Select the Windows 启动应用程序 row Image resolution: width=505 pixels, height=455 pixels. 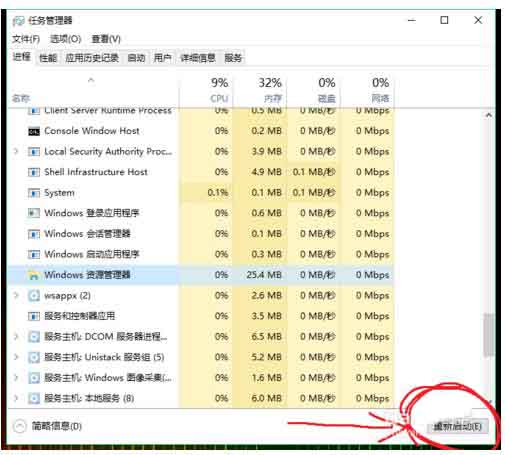(x=201, y=255)
